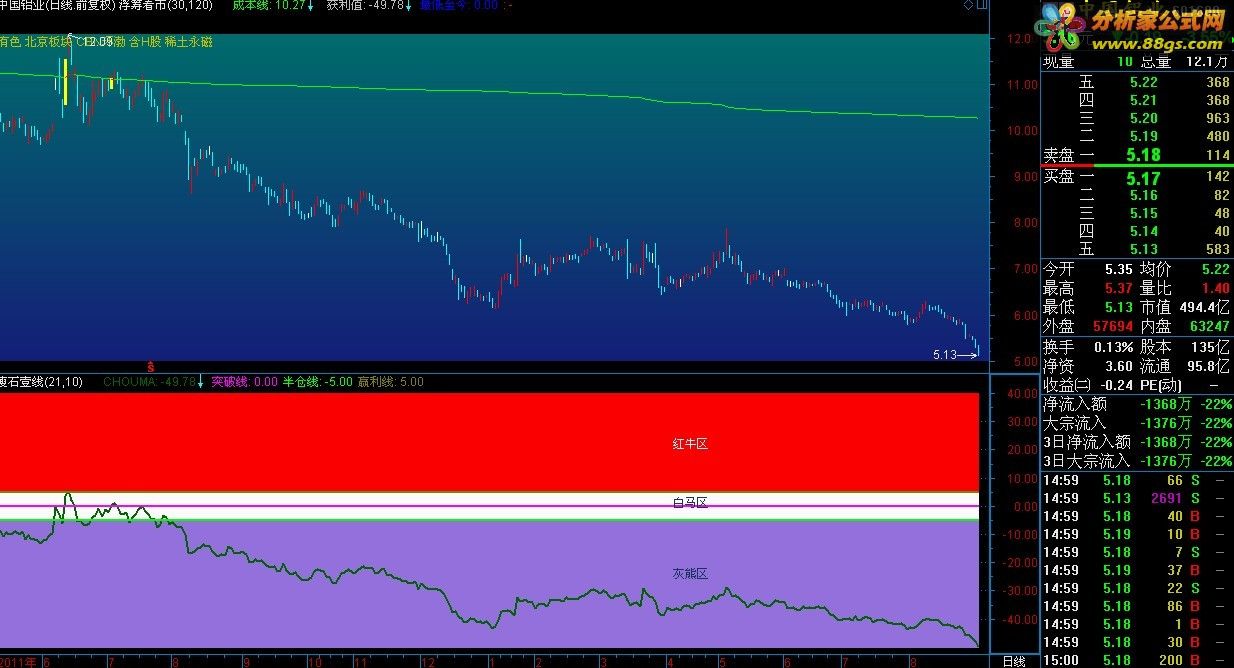This screenshot has width=1234, height=668.
Task: Click the small square icon beside the diamond
Action: point(980,6)
